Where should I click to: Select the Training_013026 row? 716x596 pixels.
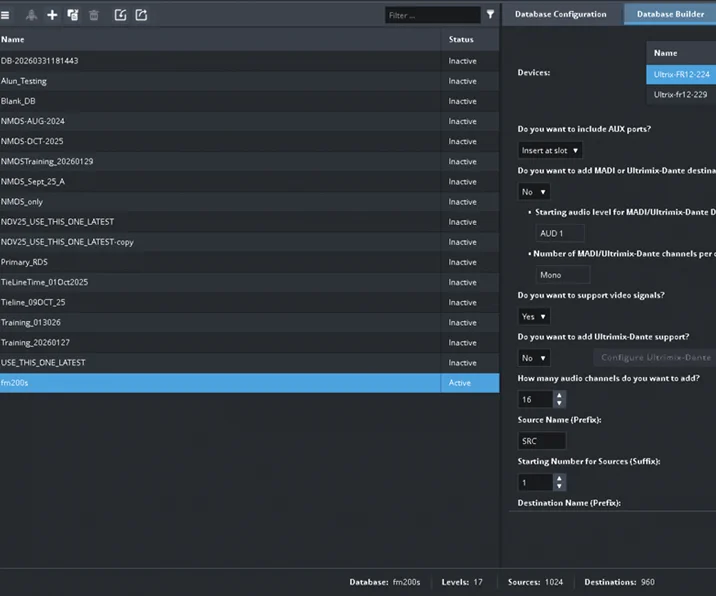point(249,322)
